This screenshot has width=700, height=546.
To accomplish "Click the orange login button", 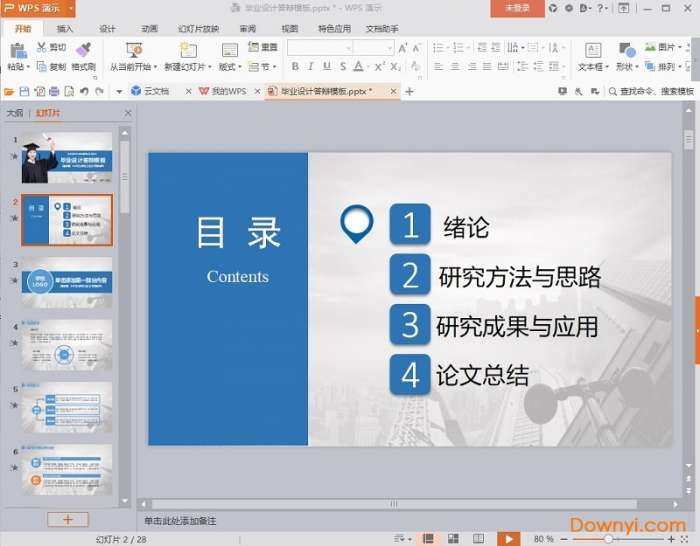I will point(517,8).
